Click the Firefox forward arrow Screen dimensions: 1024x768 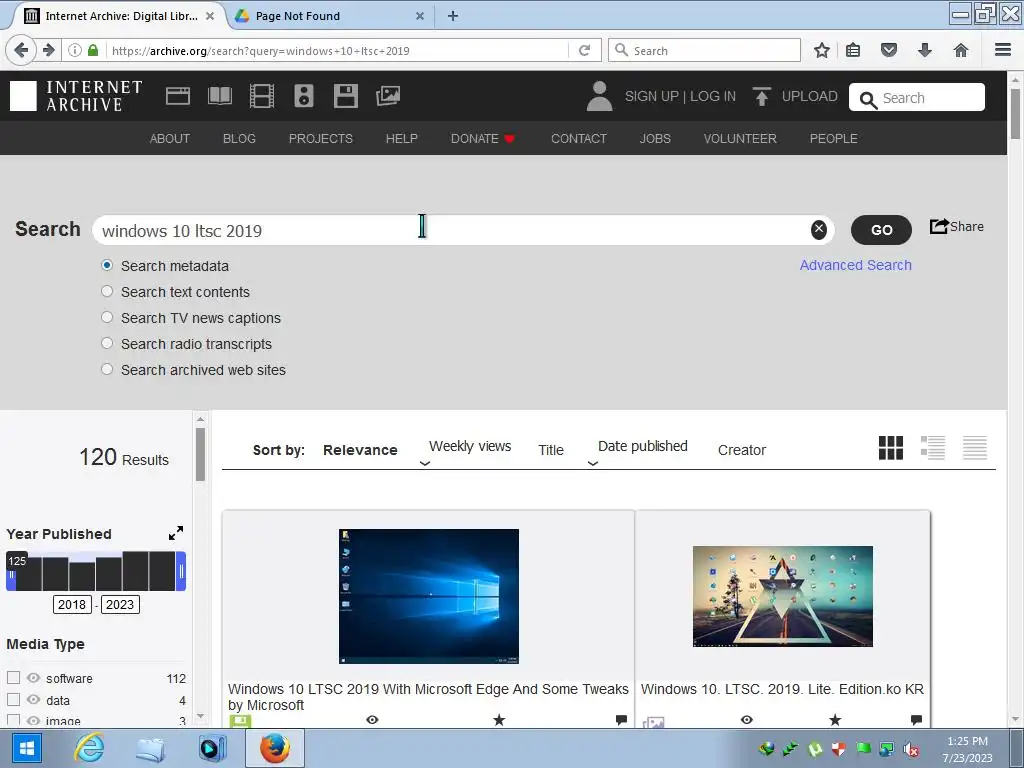tap(49, 50)
